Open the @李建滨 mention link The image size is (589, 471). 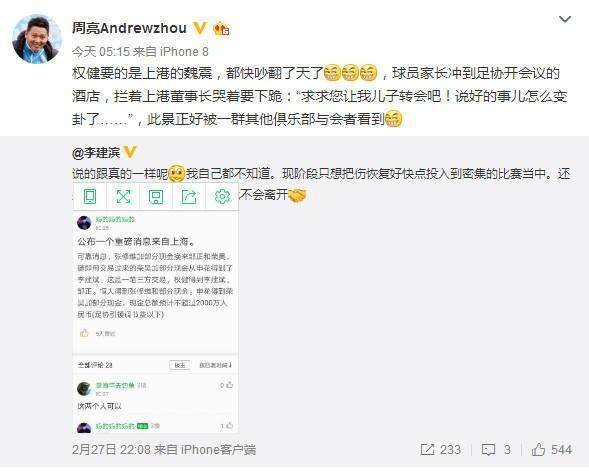coord(96,152)
